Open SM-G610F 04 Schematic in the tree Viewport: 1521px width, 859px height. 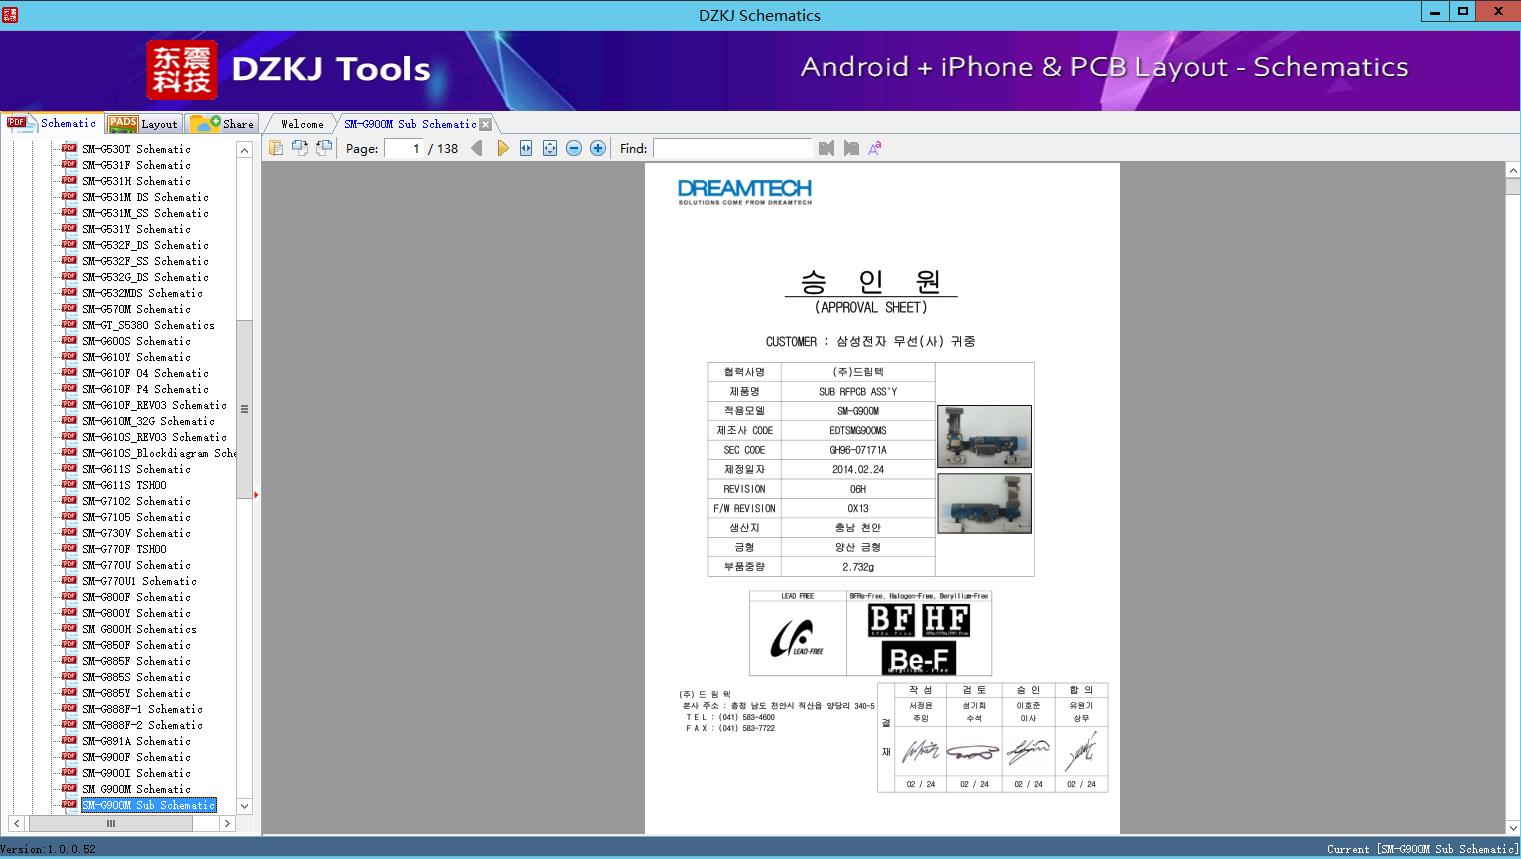coord(145,373)
